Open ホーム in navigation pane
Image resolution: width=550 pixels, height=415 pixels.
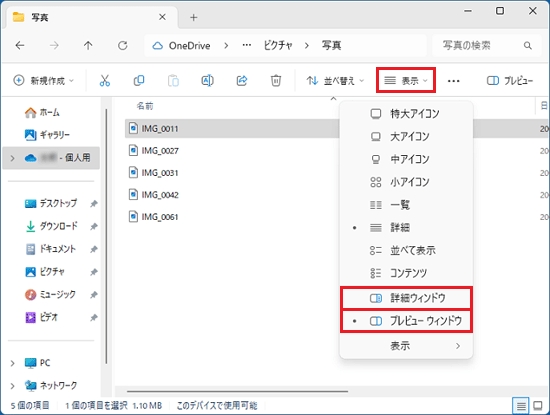pos(42,112)
